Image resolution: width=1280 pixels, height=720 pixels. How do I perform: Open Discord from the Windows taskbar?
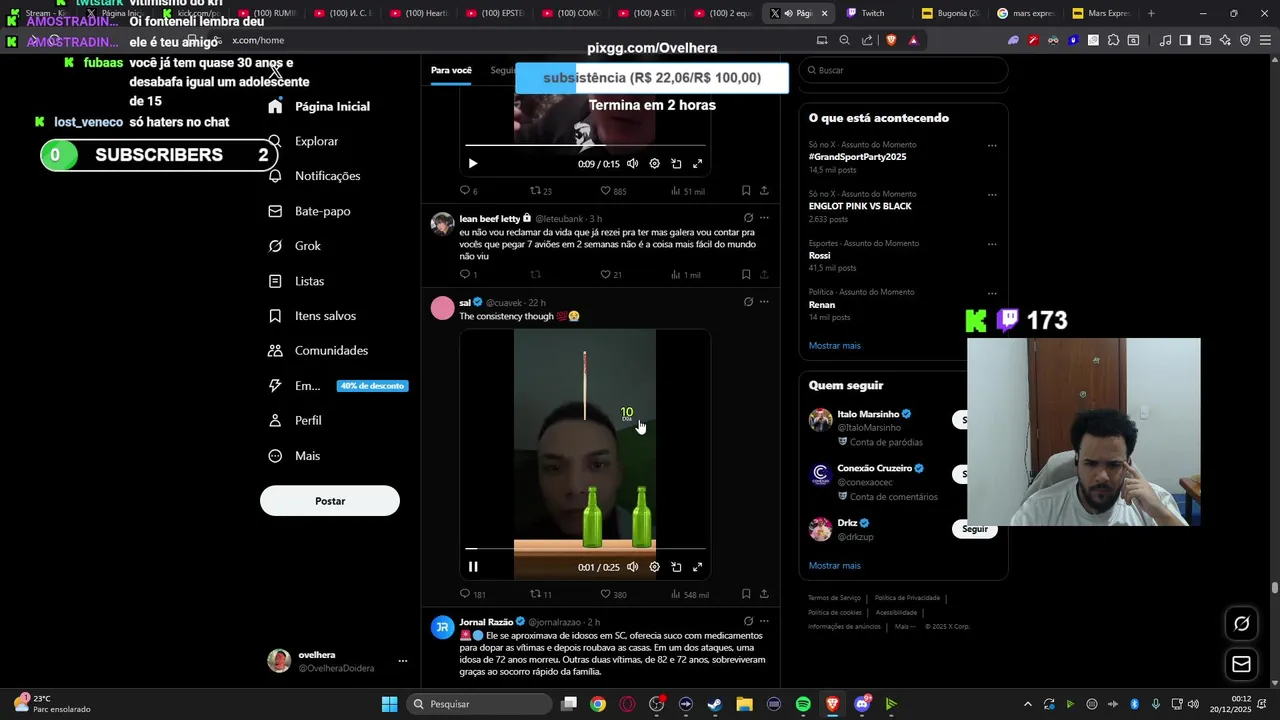(x=862, y=704)
